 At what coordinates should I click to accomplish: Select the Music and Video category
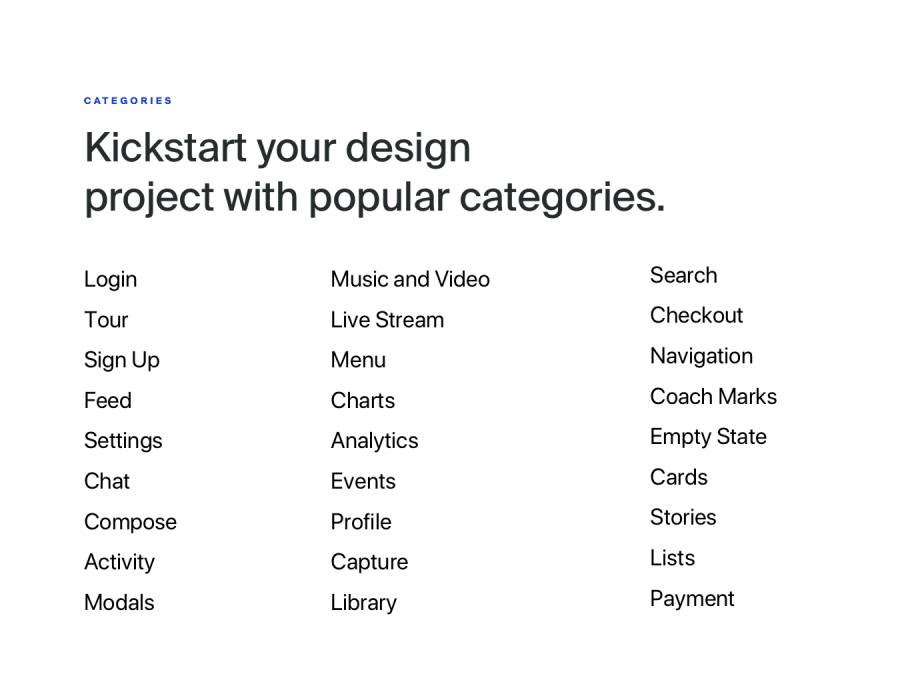(x=410, y=280)
